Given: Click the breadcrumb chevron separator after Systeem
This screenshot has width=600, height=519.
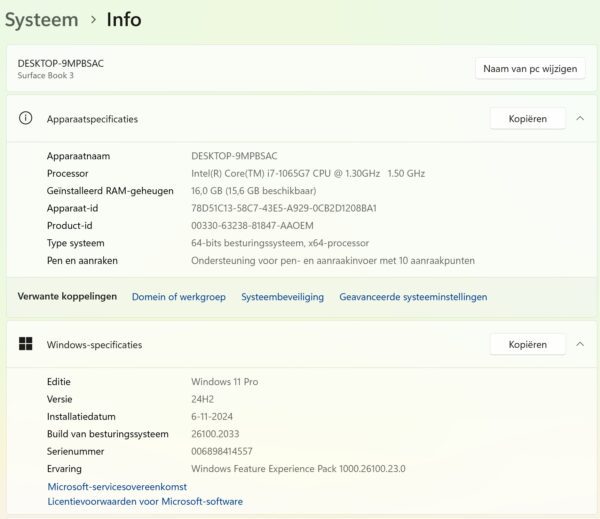Looking at the screenshot, I should [x=93, y=20].
